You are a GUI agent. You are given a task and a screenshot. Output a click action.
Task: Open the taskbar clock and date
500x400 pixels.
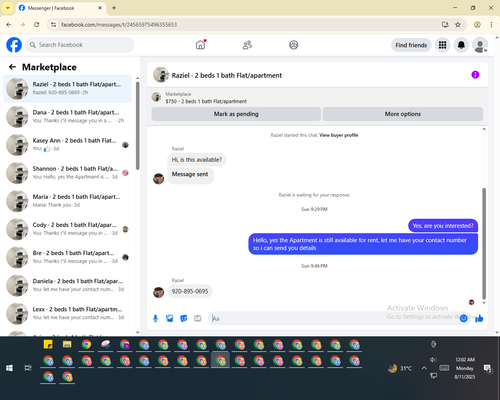(x=465, y=368)
